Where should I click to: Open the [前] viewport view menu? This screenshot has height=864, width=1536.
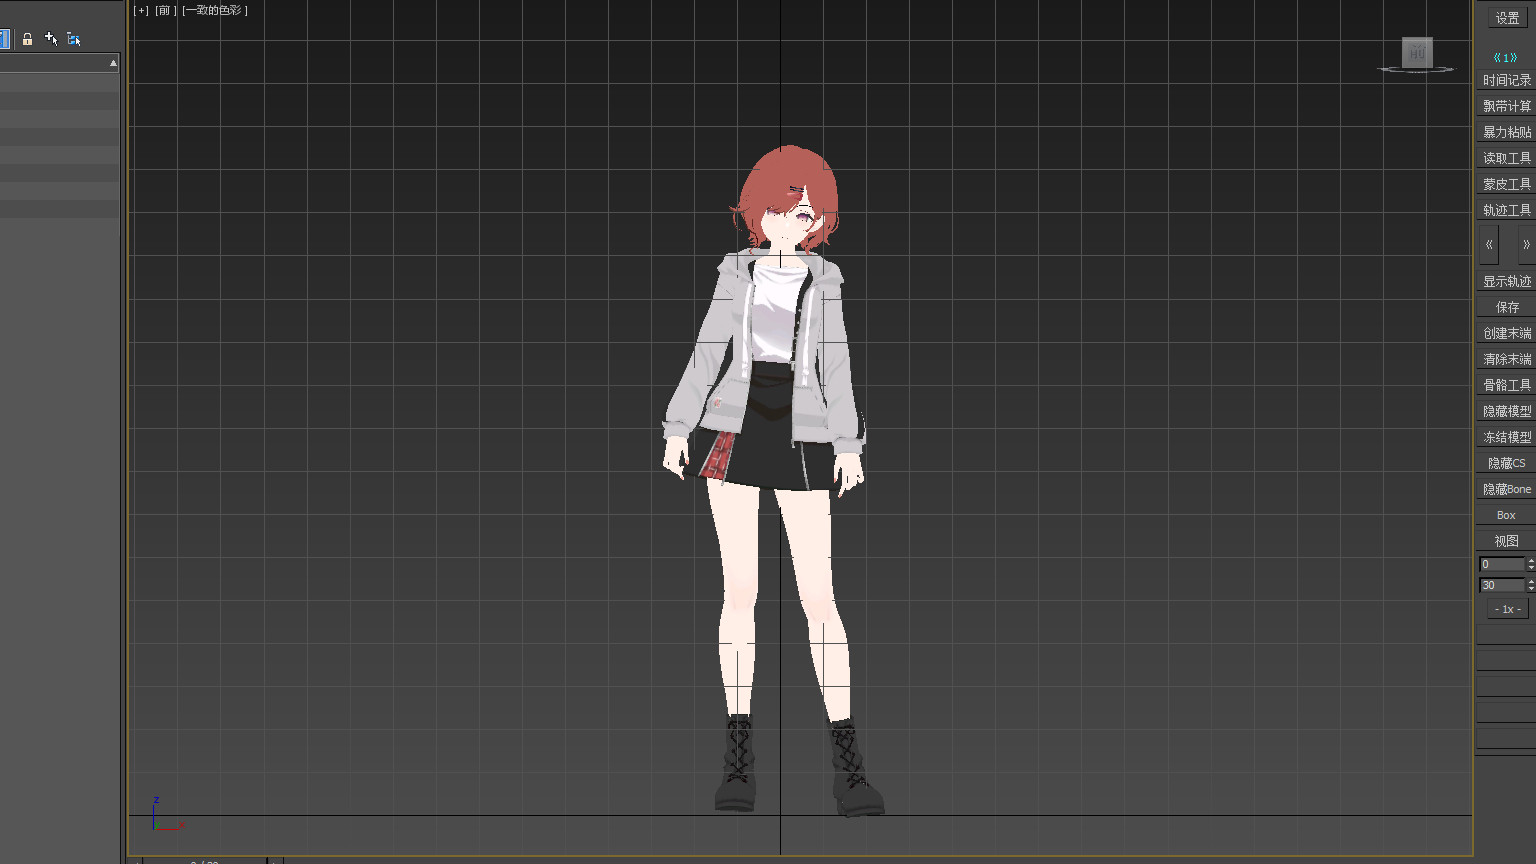165,10
